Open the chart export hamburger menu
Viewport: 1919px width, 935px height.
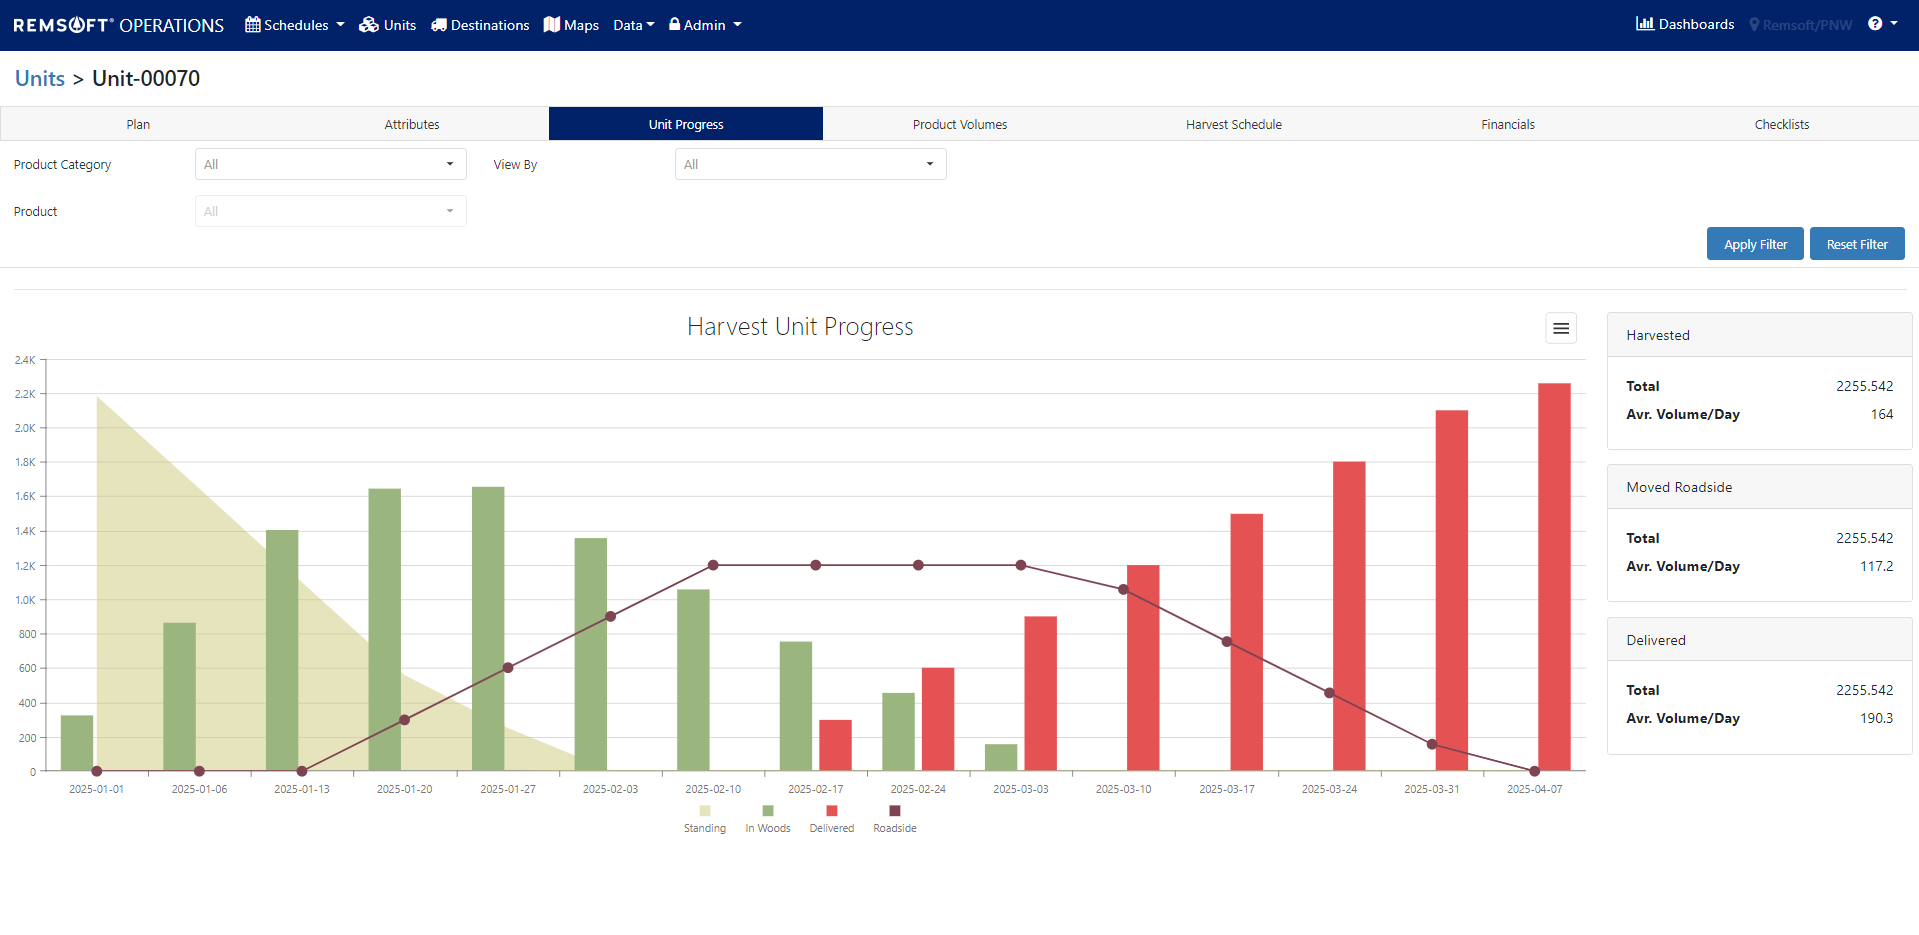click(1560, 328)
